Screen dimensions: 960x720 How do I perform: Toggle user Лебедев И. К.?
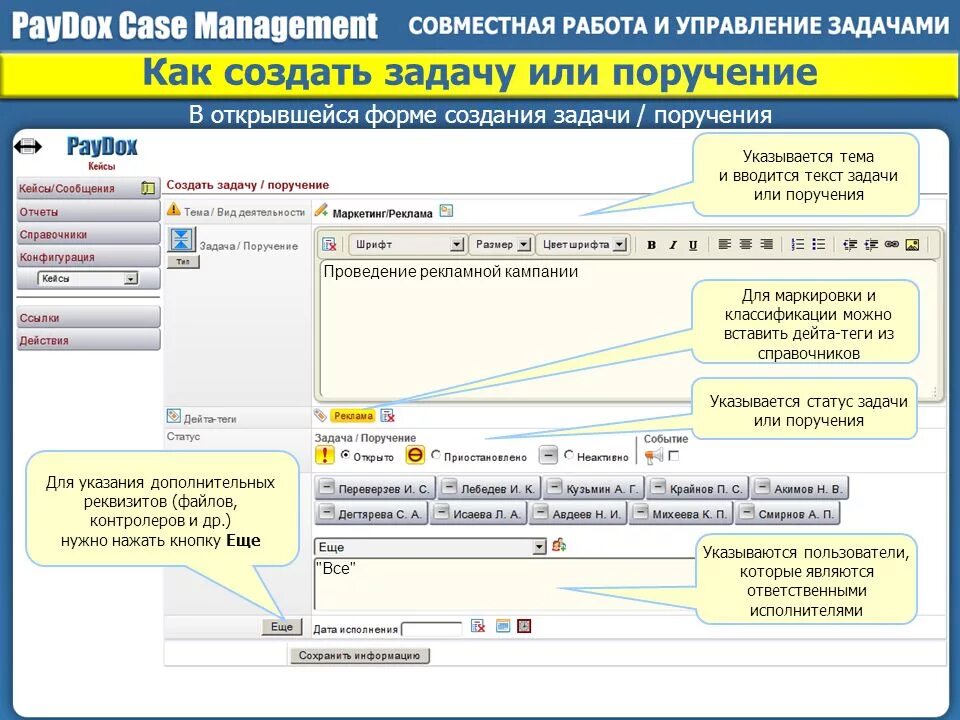point(490,489)
